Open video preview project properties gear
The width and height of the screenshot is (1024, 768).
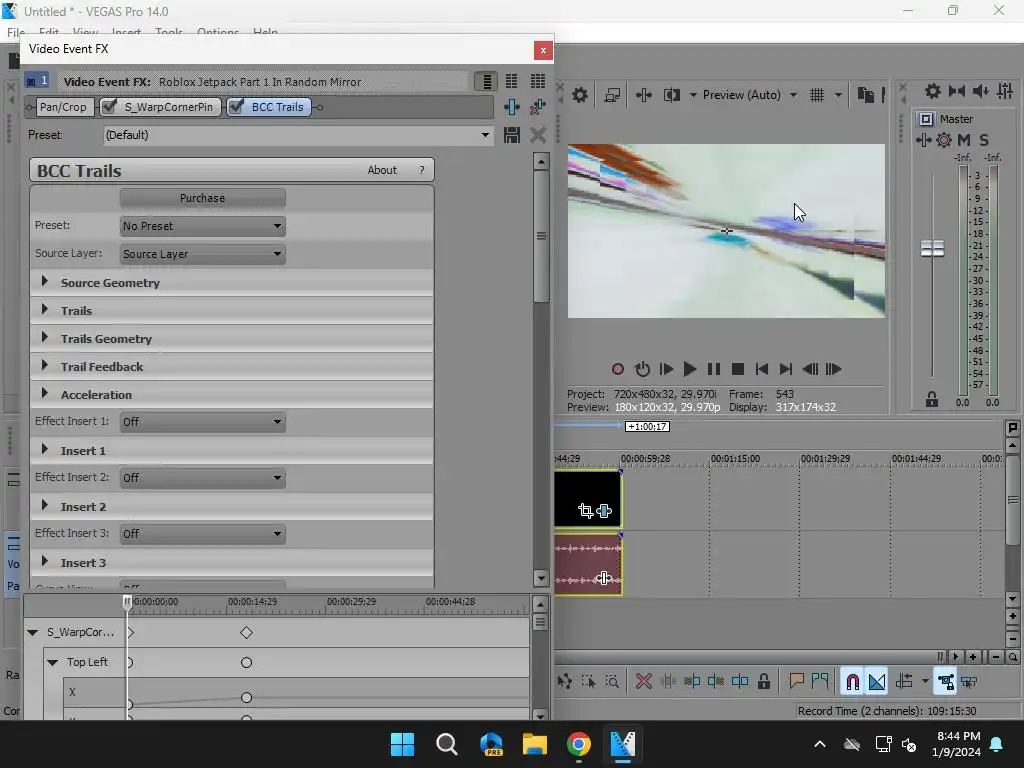pyautogui.click(x=579, y=95)
